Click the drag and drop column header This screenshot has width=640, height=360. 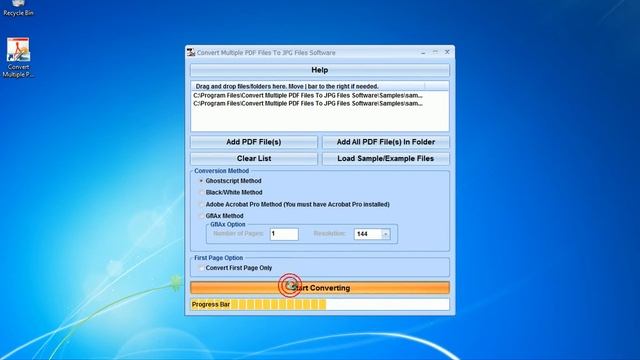(308, 86)
